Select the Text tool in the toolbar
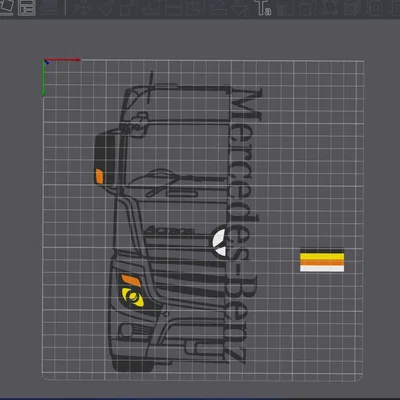Image resolution: width=400 pixels, height=400 pixels. coord(262,7)
